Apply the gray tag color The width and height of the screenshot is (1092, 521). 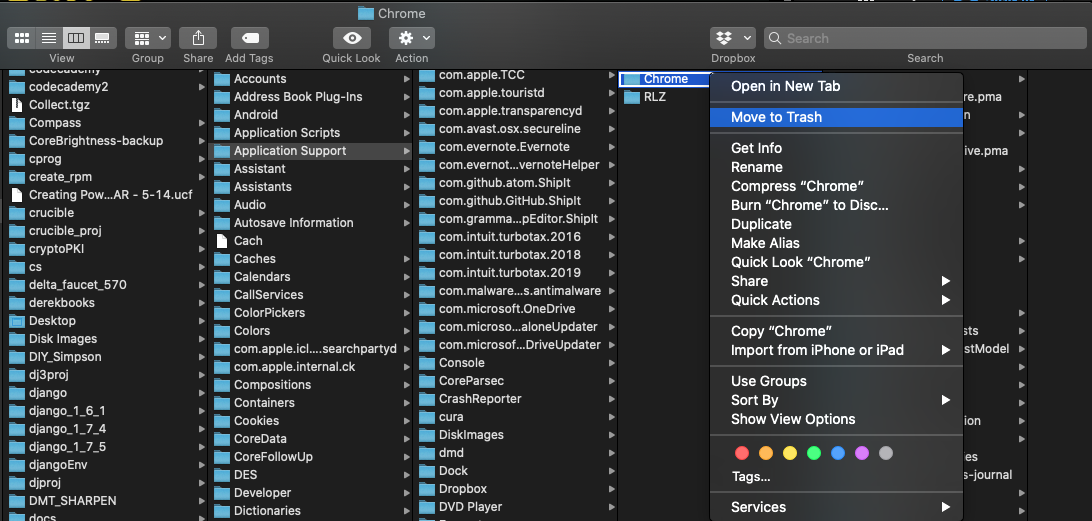[886, 453]
